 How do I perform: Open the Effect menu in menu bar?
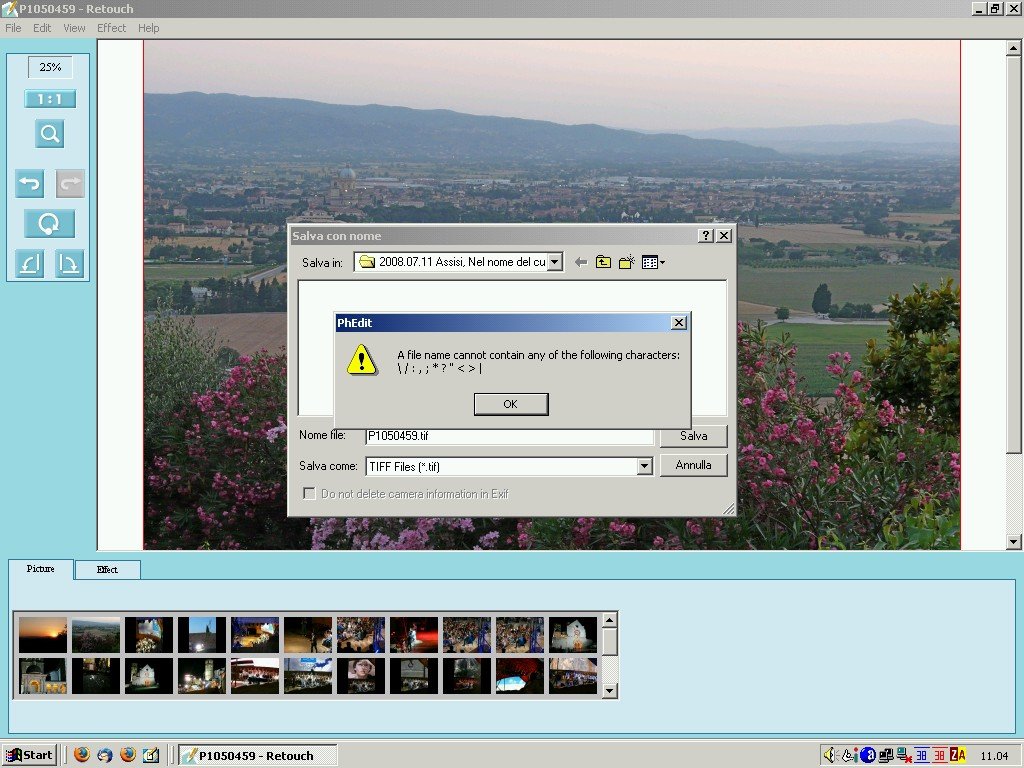tap(111, 28)
